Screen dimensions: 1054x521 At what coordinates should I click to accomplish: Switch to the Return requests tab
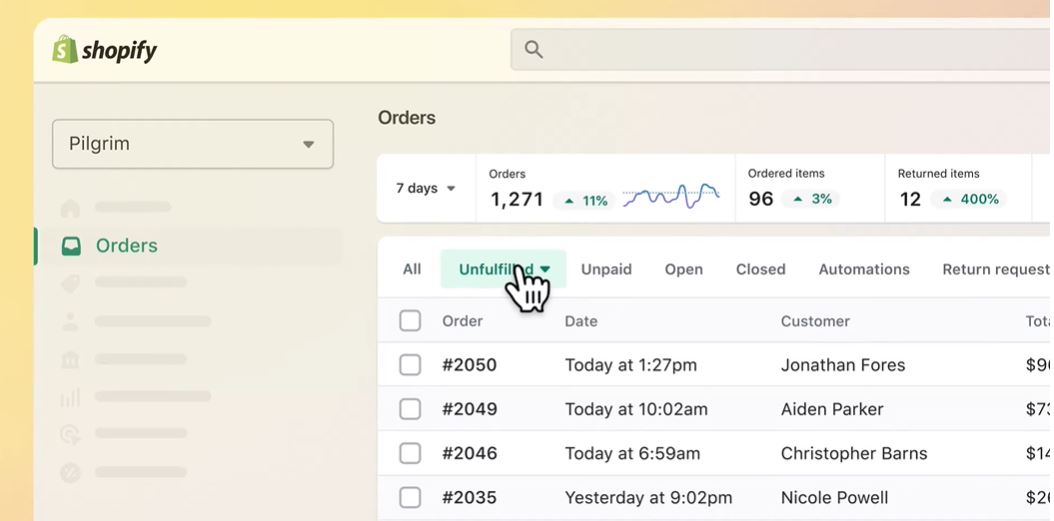click(x=998, y=270)
